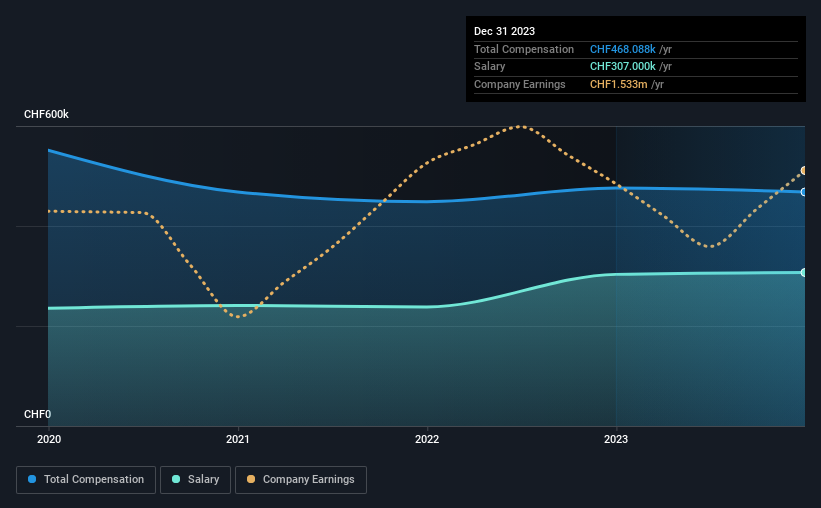
Task: Click the CHF600k y-axis label
Action: pyautogui.click(x=46, y=114)
